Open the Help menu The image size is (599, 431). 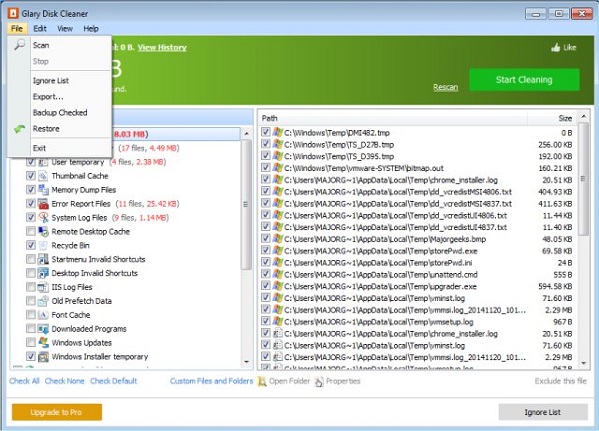pos(91,29)
